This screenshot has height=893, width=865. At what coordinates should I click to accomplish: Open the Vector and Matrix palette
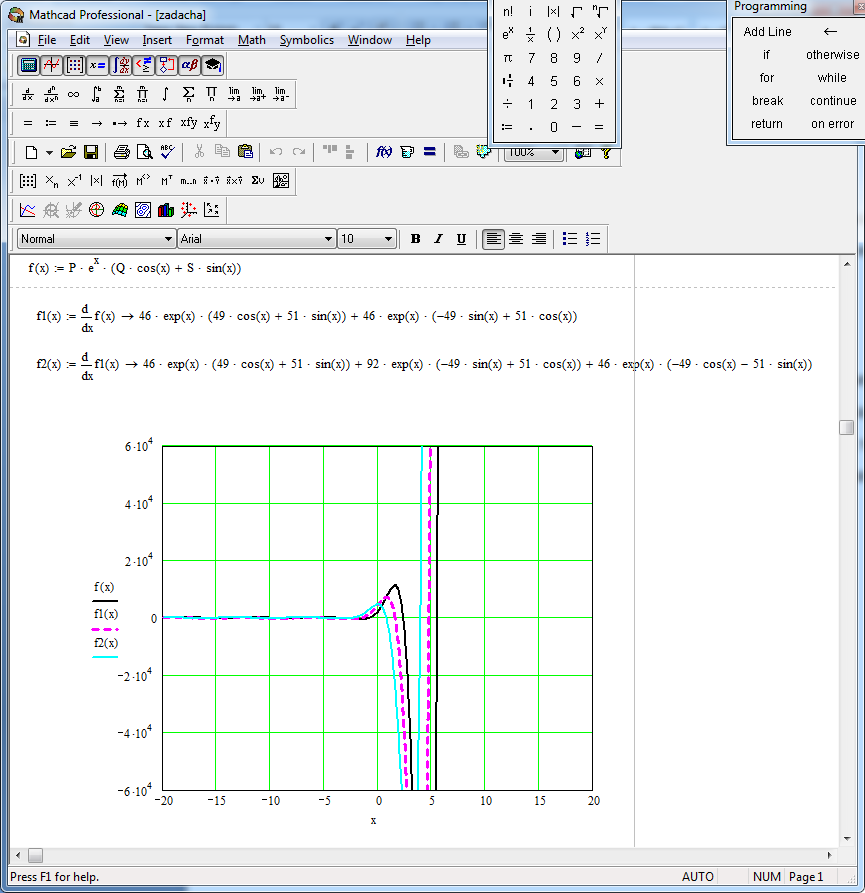point(75,65)
